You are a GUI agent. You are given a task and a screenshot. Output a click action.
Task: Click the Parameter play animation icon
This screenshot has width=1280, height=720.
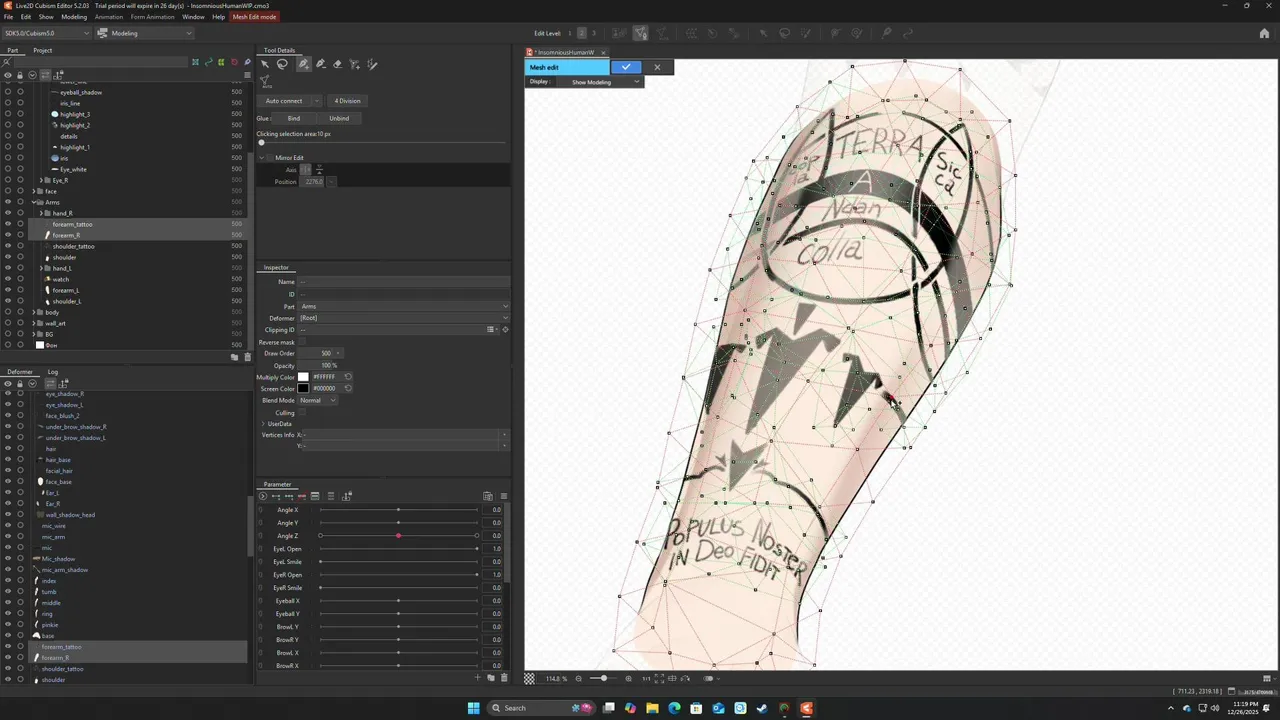(263, 496)
